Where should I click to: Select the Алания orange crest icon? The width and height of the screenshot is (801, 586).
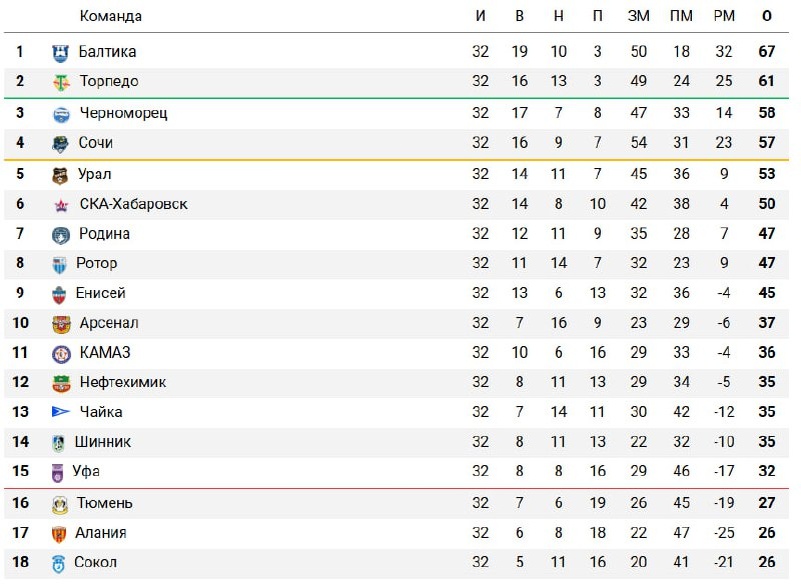pyautogui.click(x=59, y=534)
